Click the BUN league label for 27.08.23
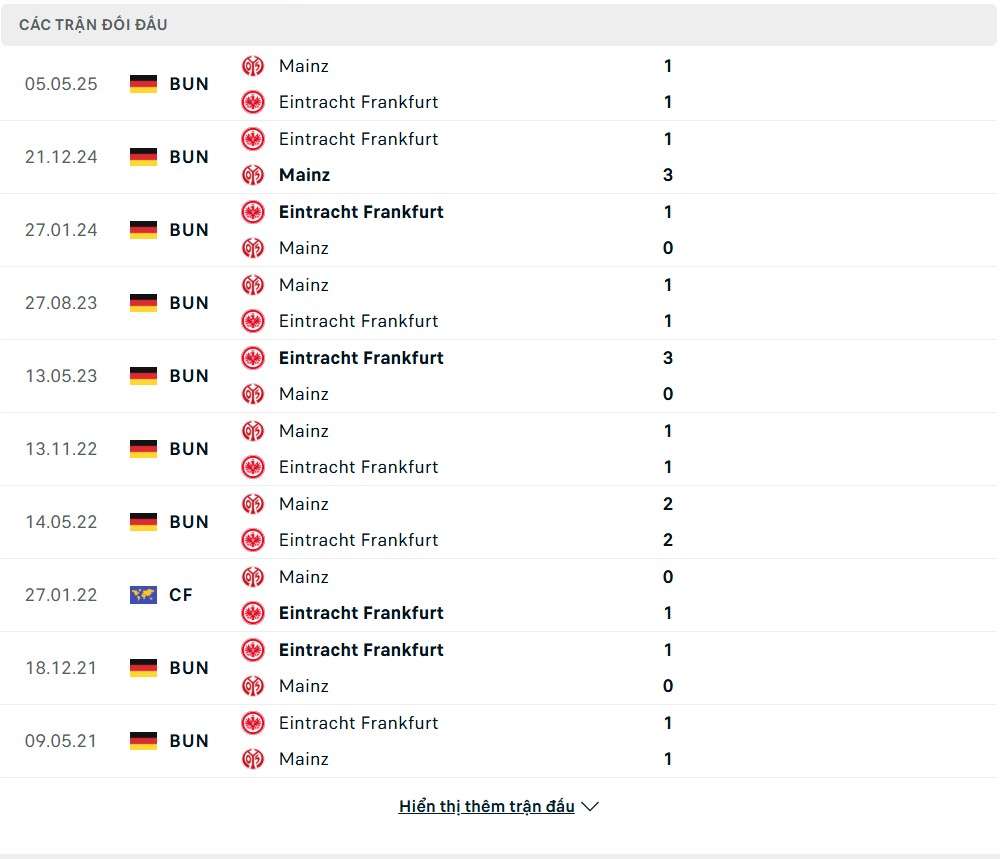This screenshot has width=1000, height=859. (x=189, y=303)
